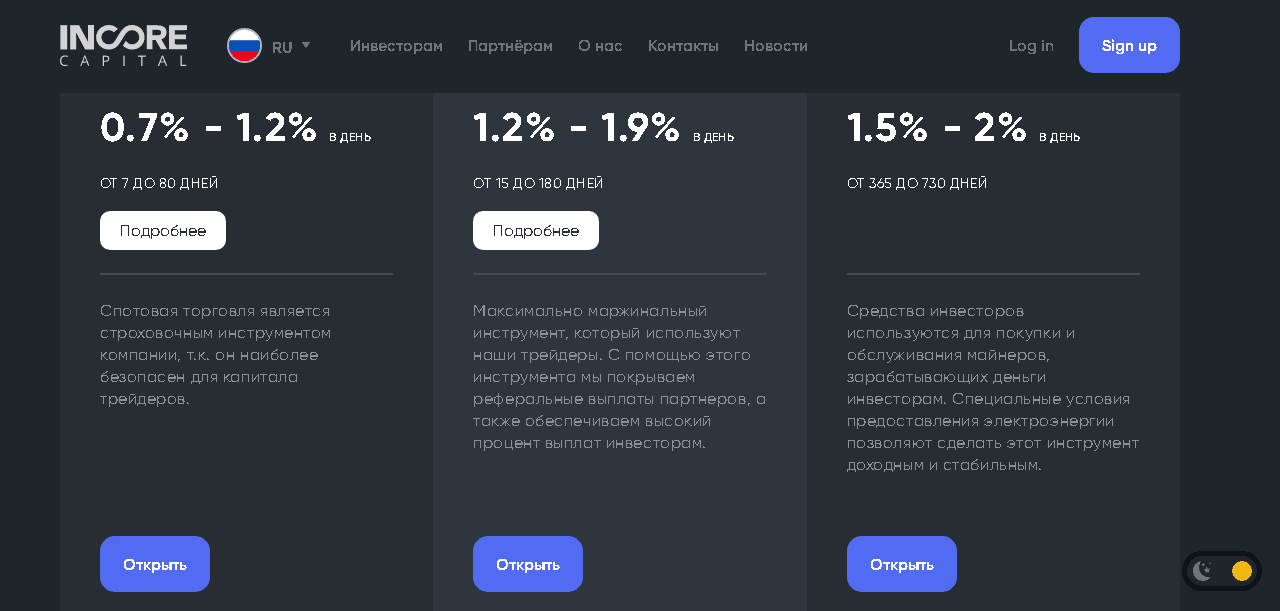Screen dimensions: 1280x611
Task: Click the Russian flag icon
Action: pyautogui.click(x=244, y=46)
